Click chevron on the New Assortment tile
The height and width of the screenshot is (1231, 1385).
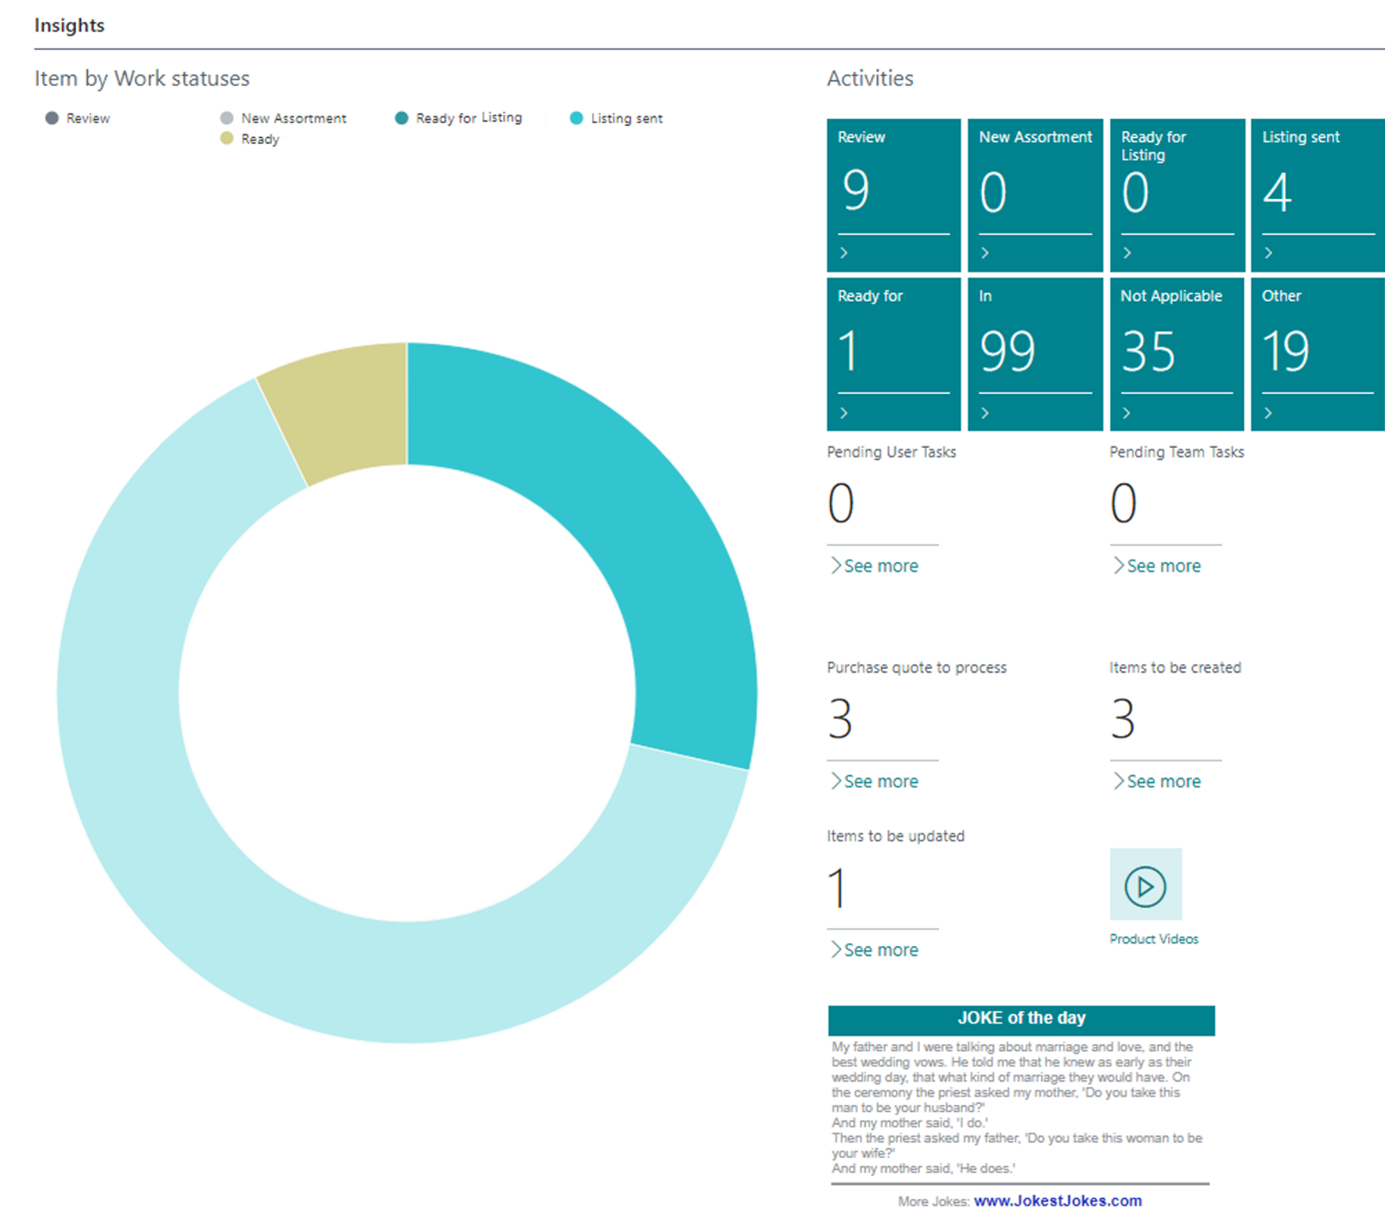pos(985,253)
